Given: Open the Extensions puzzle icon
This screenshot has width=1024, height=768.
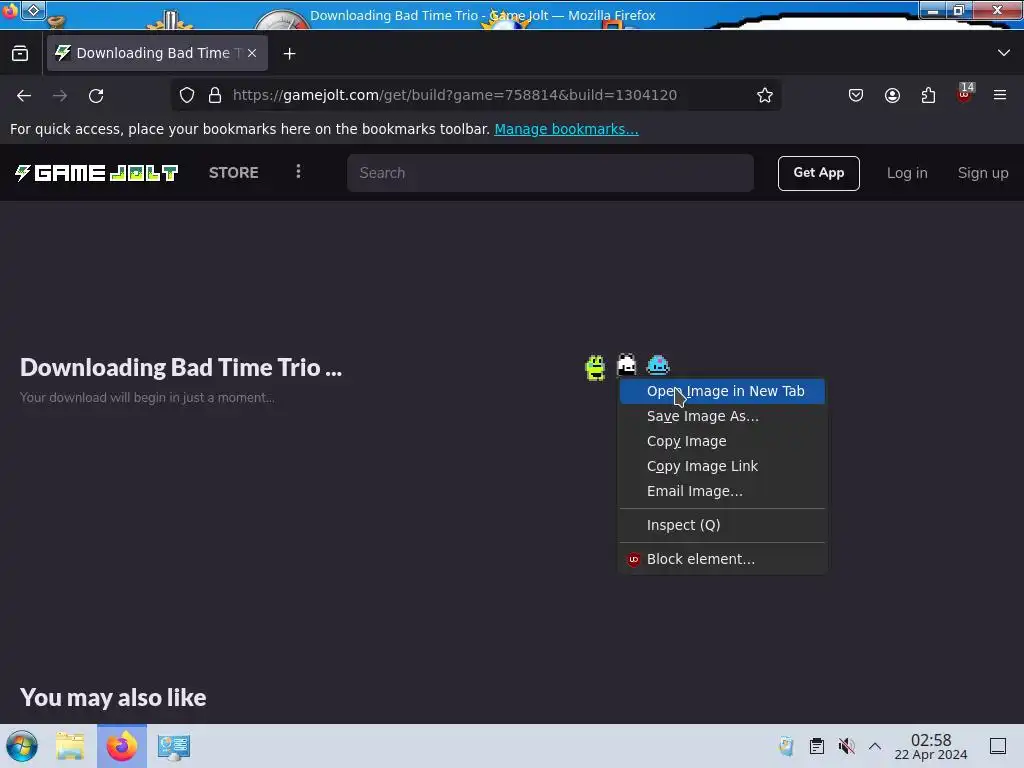Looking at the screenshot, I should (928, 95).
